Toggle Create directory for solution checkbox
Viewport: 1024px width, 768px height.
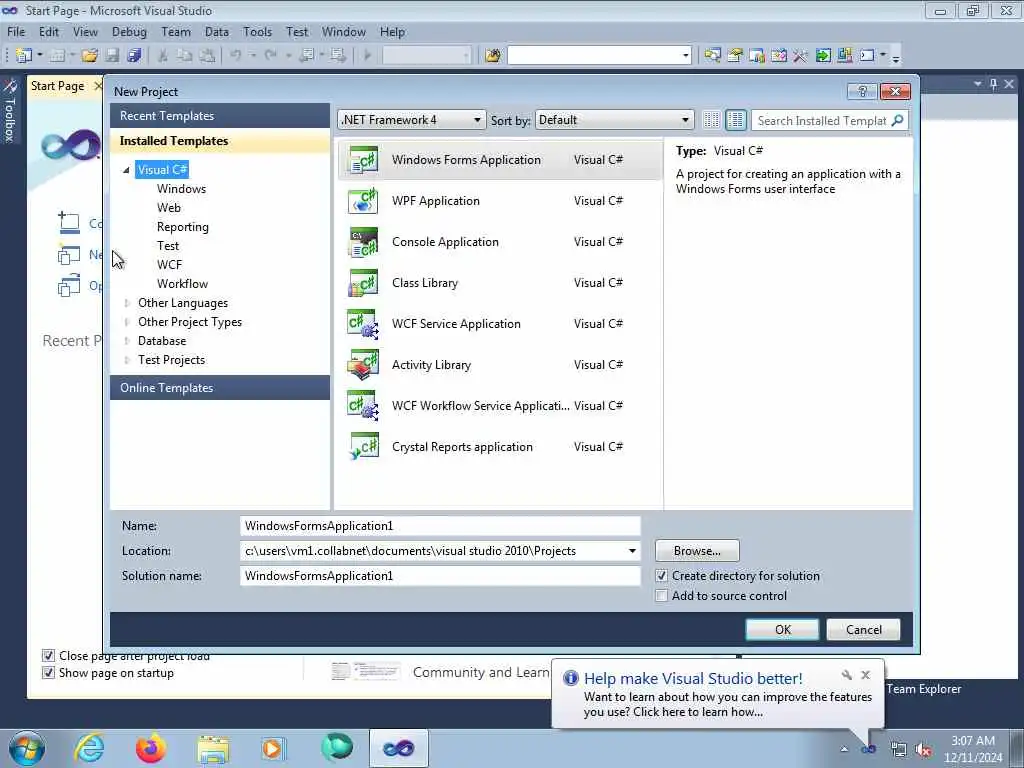click(x=662, y=576)
